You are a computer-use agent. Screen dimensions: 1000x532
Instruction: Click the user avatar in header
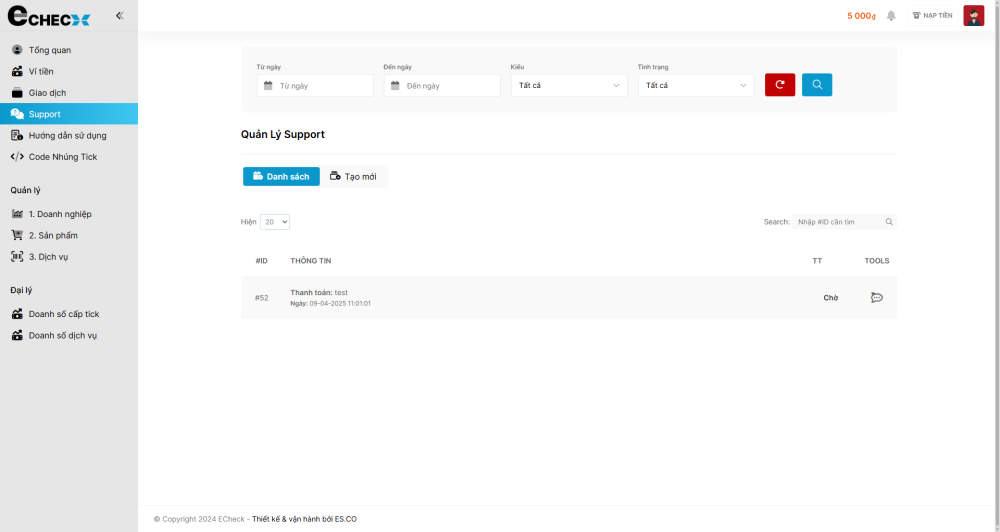coord(973,16)
